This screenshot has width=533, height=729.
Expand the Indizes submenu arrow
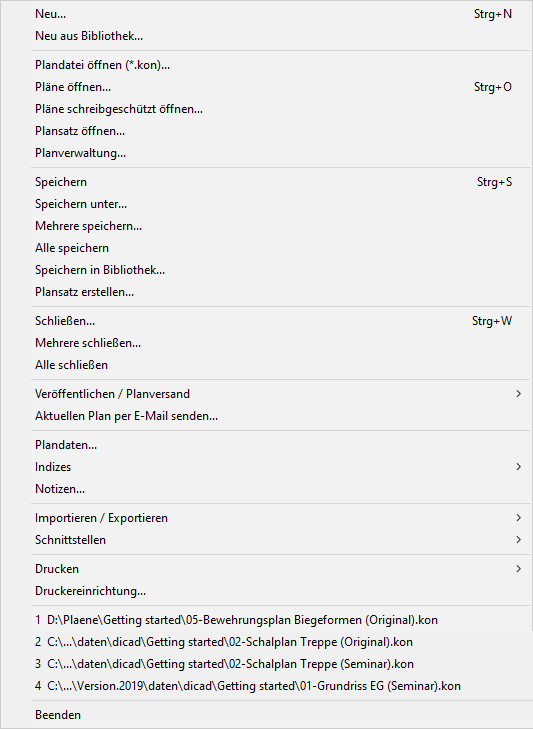518,467
